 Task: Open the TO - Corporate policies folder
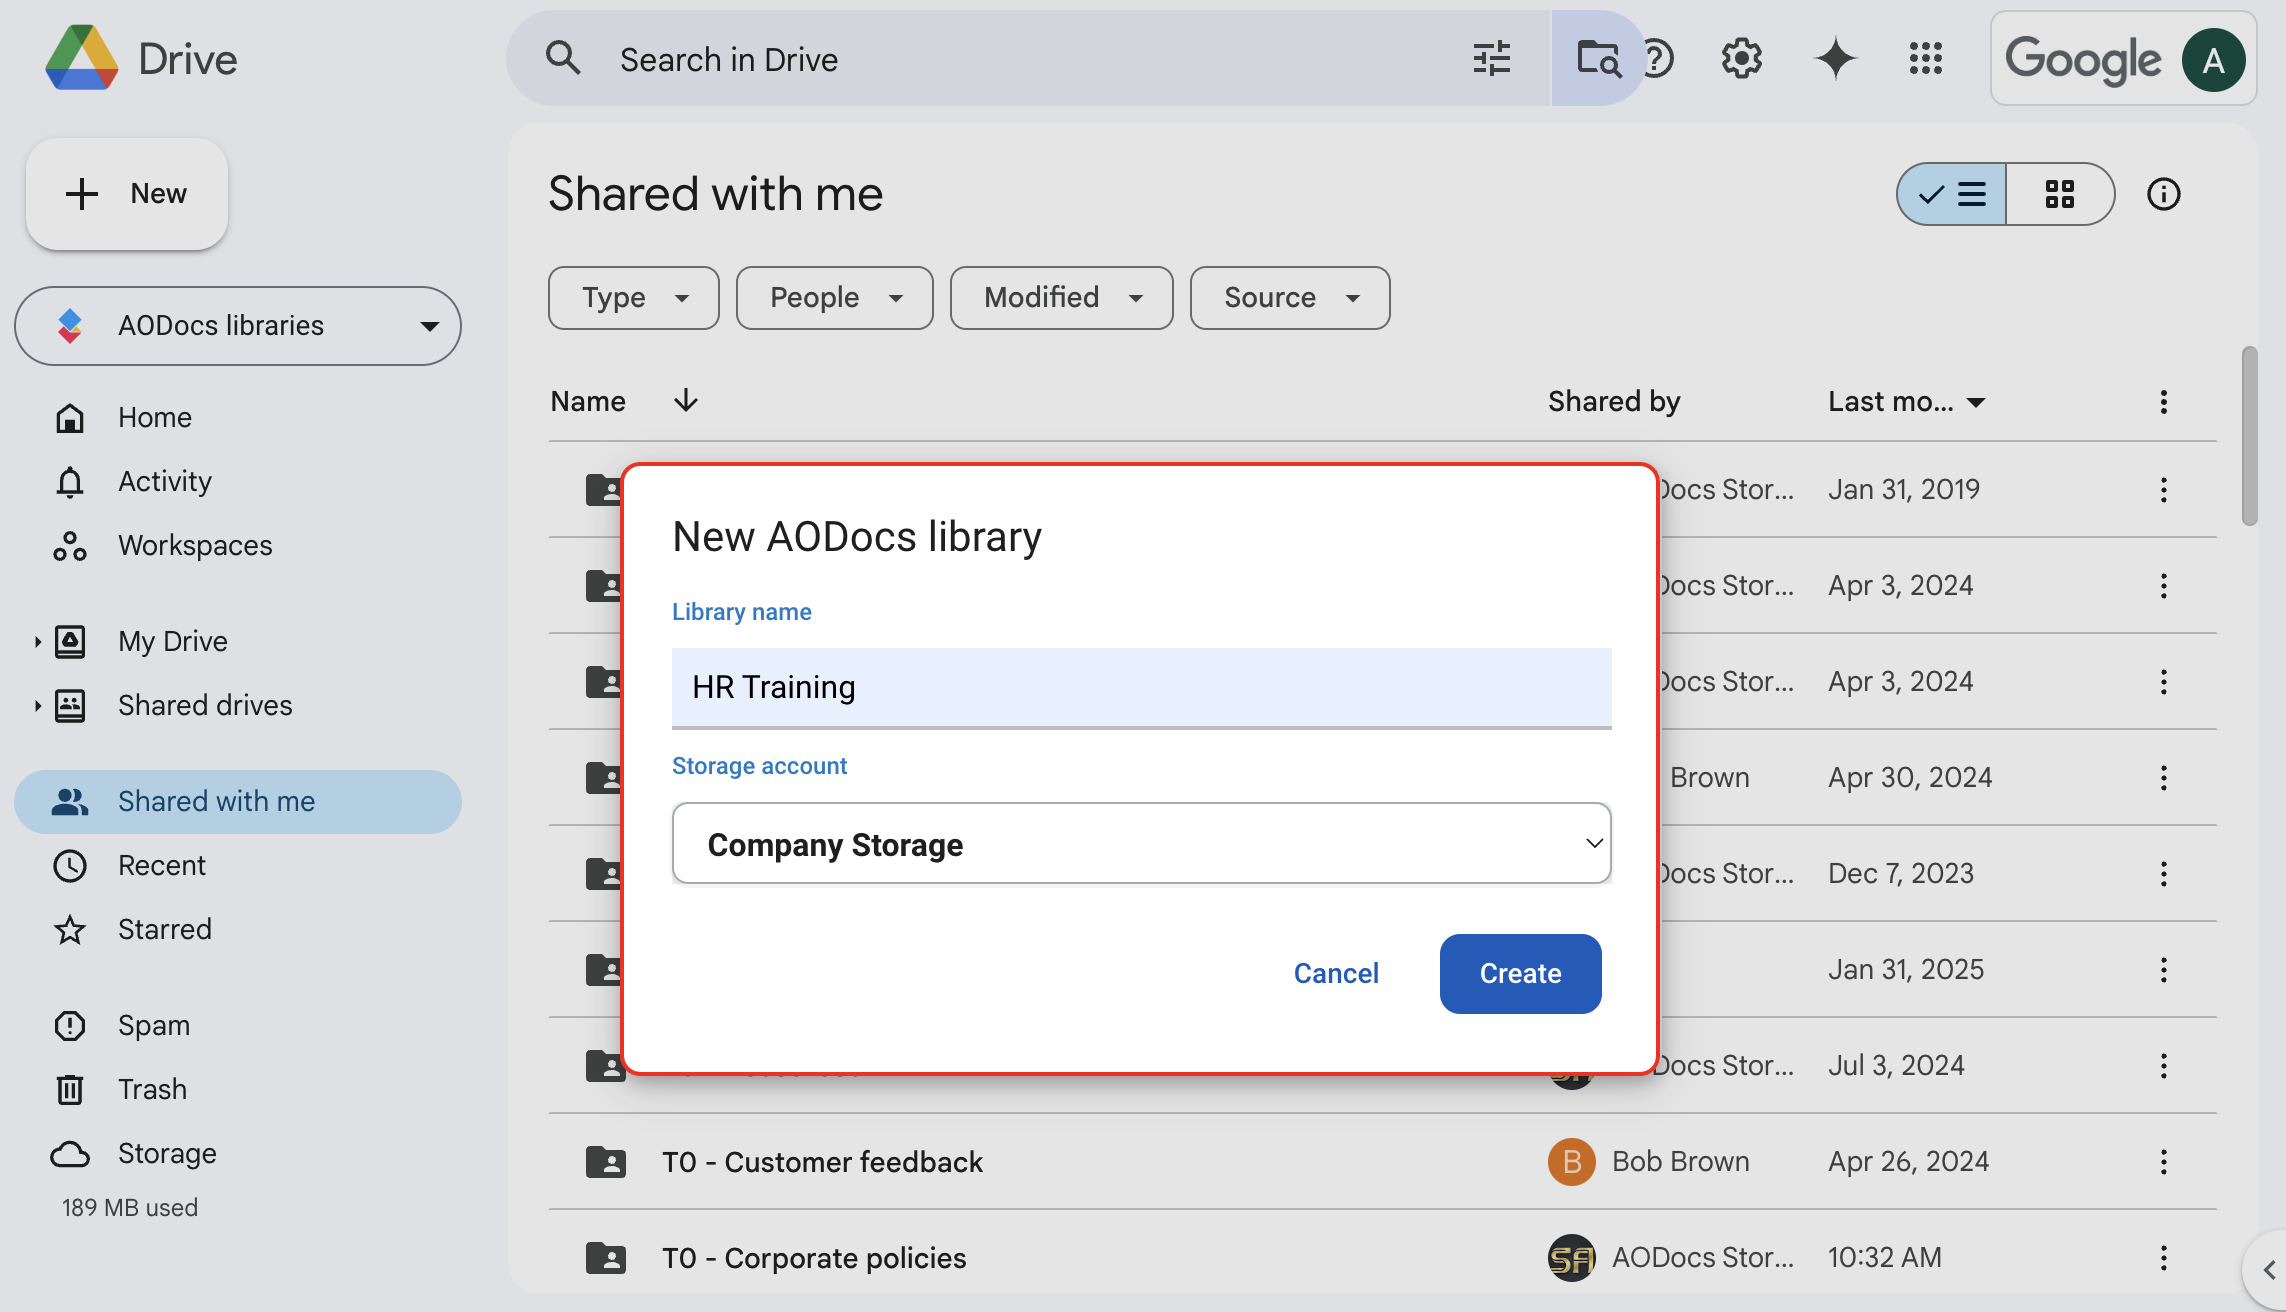[x=814, y=1258]
